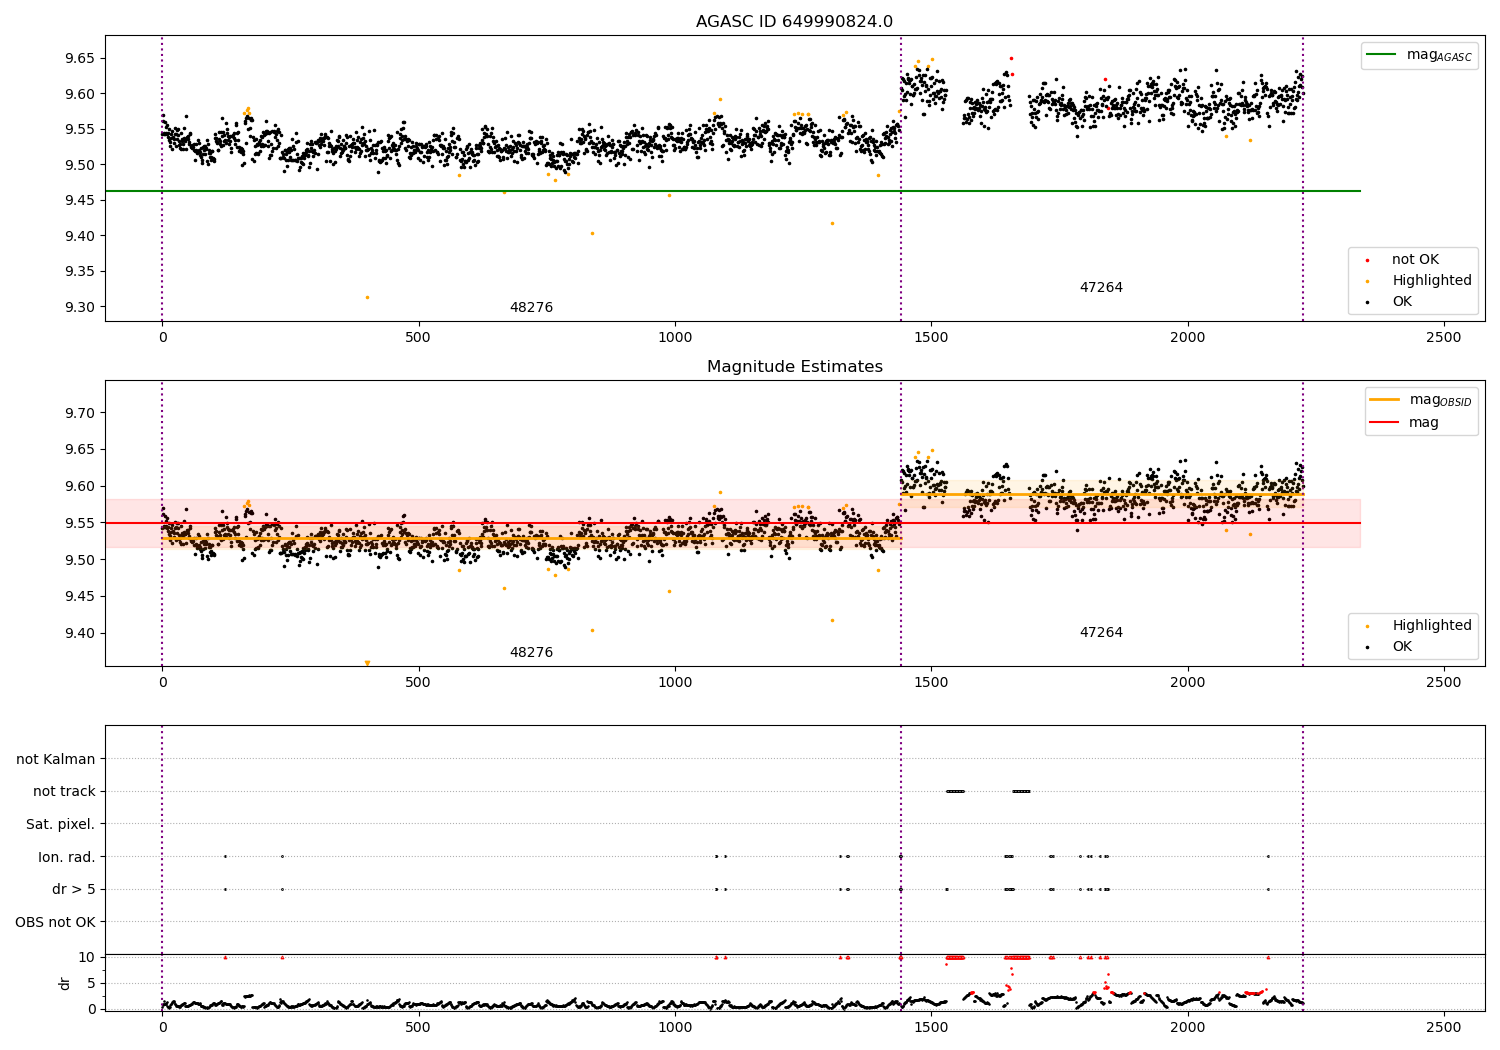
Task: Click the title "AGASC ID 649990824.0"
Action: pyautogui.click(x=794, y=22)
